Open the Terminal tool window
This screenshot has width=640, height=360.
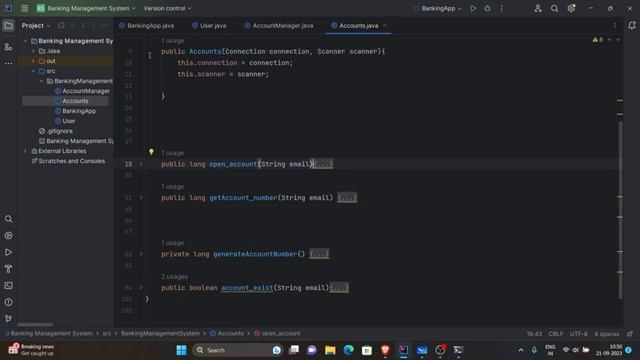point(8,286)
